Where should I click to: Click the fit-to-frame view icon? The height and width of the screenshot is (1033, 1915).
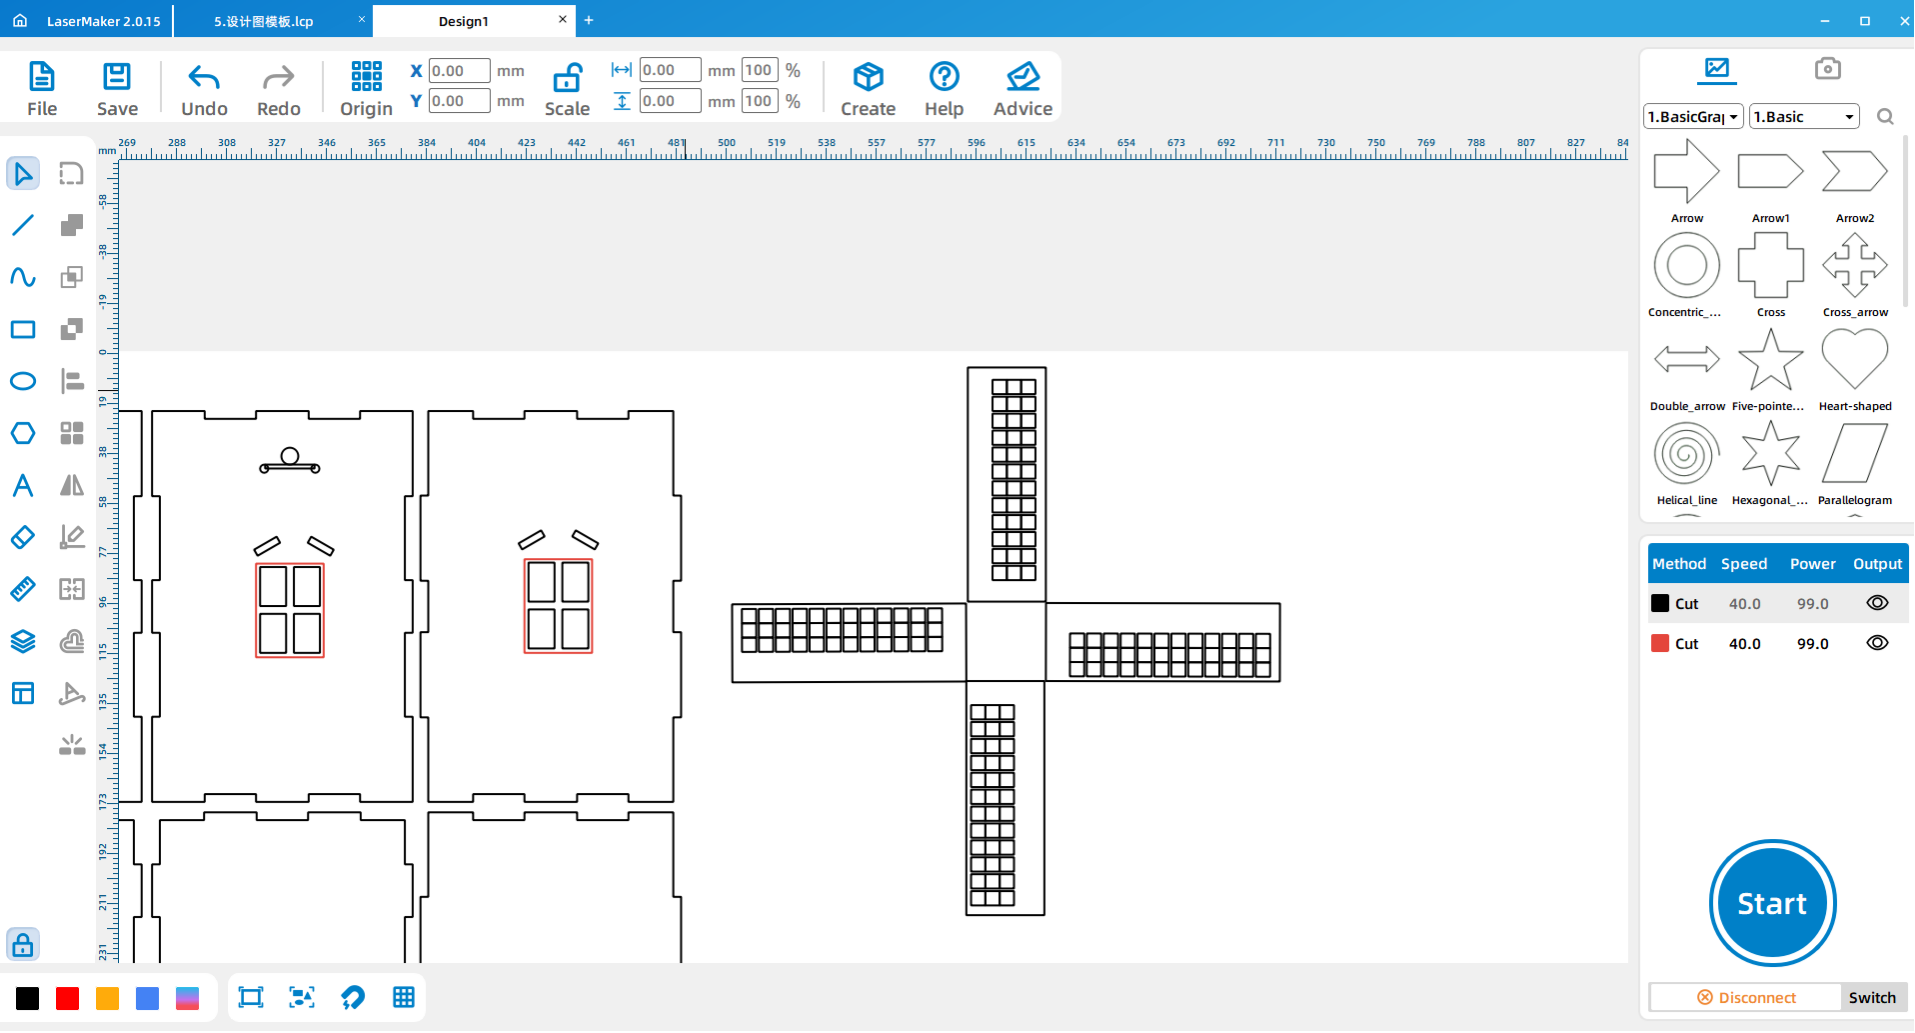coord(251,997)
